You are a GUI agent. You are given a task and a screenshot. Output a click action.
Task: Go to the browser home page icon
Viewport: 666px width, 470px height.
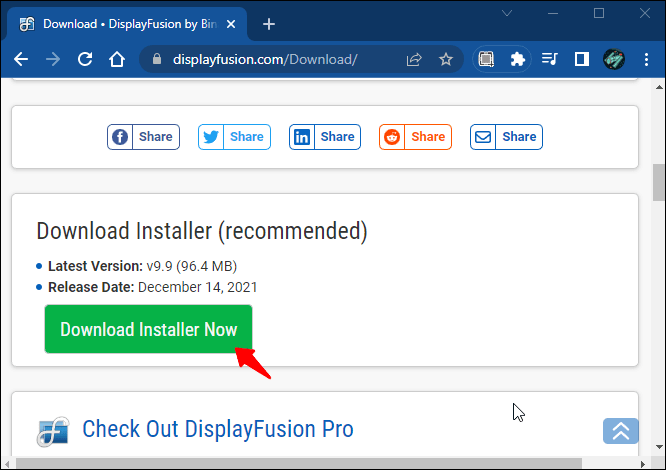pyautogui.click(x=117, y=59)
